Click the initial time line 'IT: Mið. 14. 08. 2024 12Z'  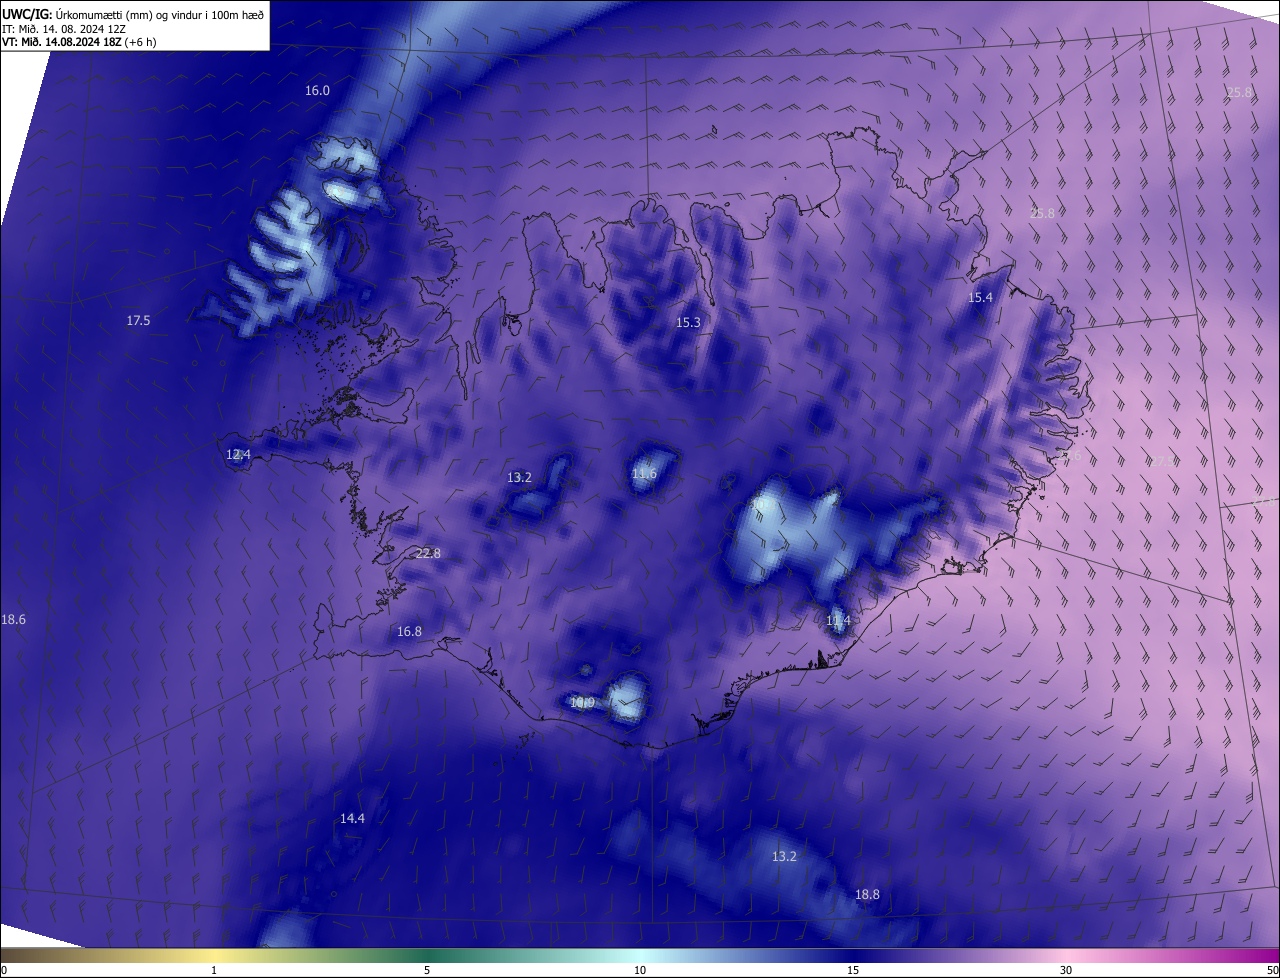[x=62, y=28]
